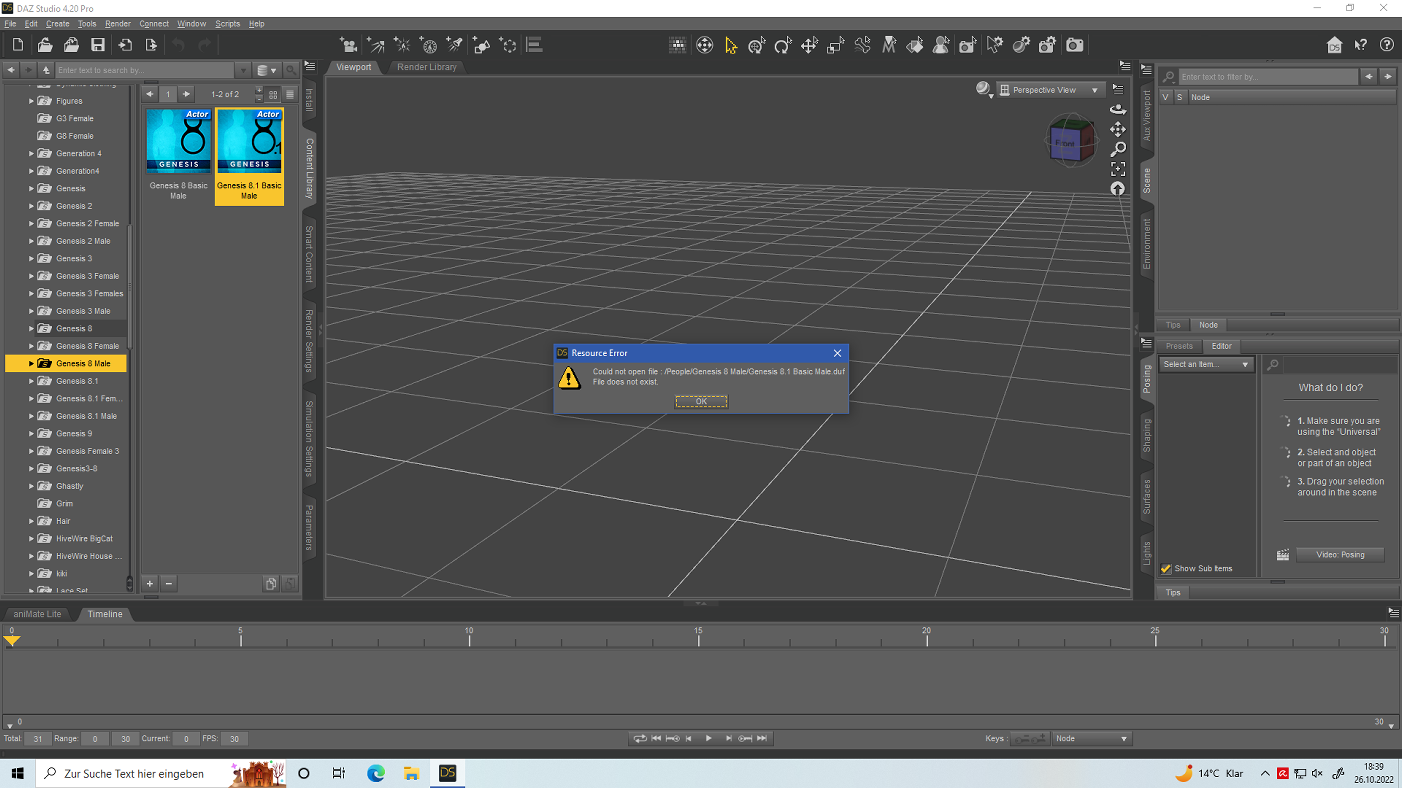Open the Perspective View dropdown
The height and width of the screenshot is (788, 1402).
point(1052,90)
